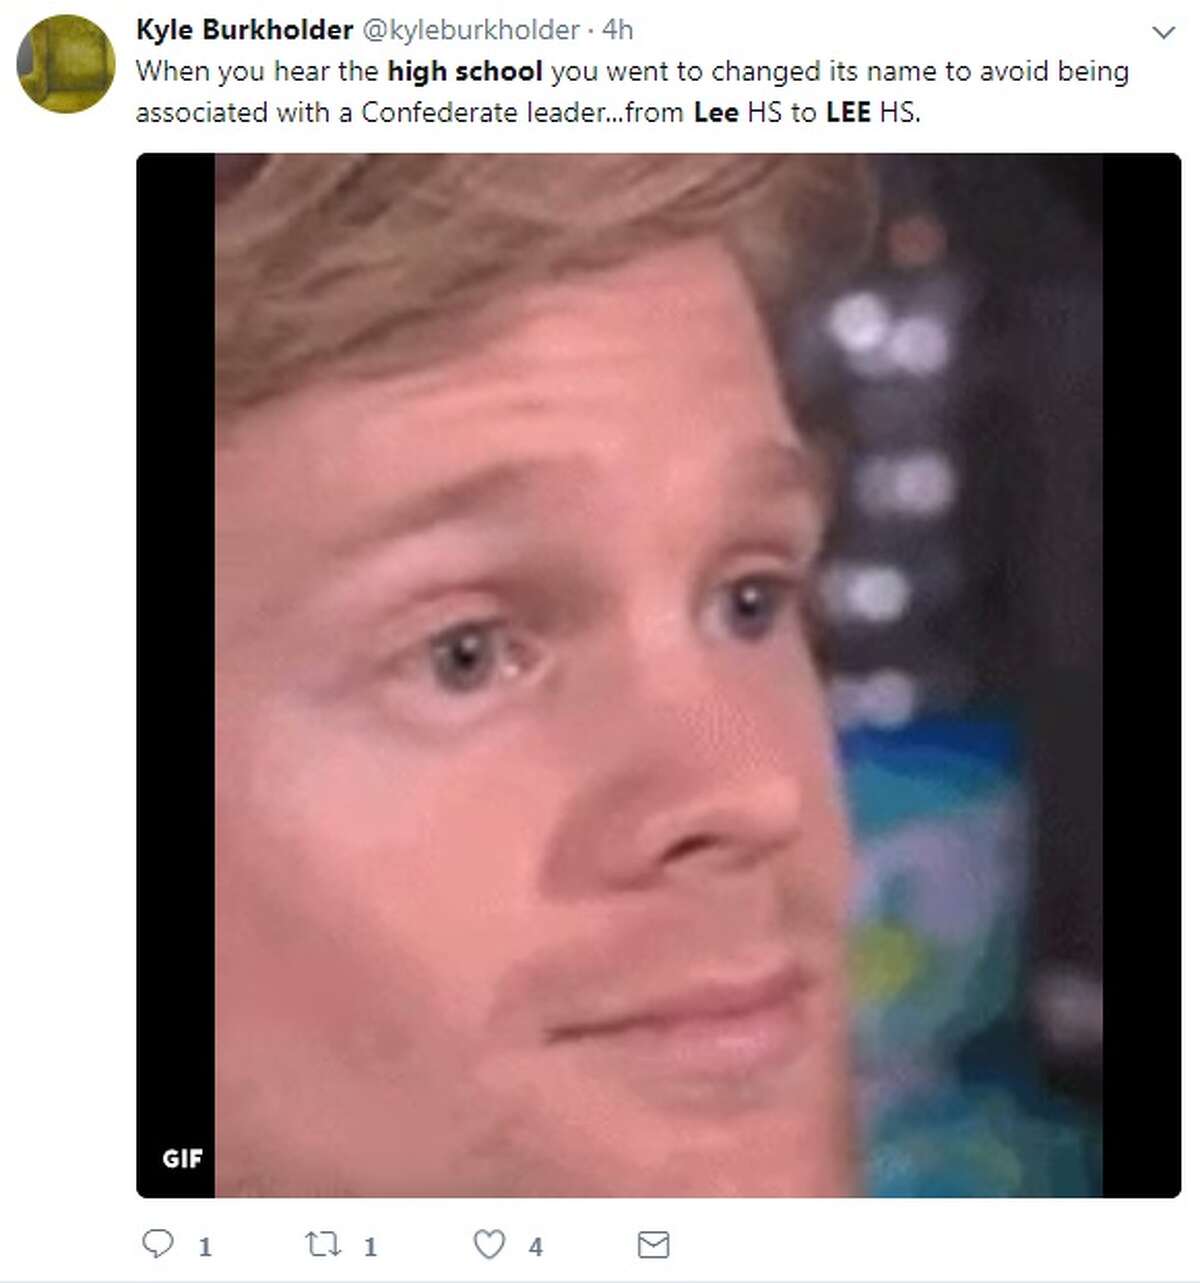Click the bold "LEE" word in tweet
The image size is (1200, 1283).
pos(848,112)
